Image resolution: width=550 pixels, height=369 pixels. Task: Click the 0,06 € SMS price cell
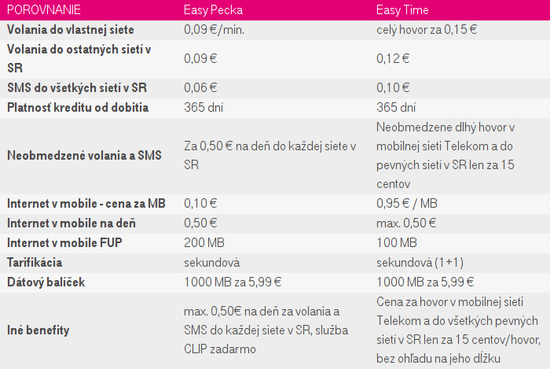(x=200, y=88)
